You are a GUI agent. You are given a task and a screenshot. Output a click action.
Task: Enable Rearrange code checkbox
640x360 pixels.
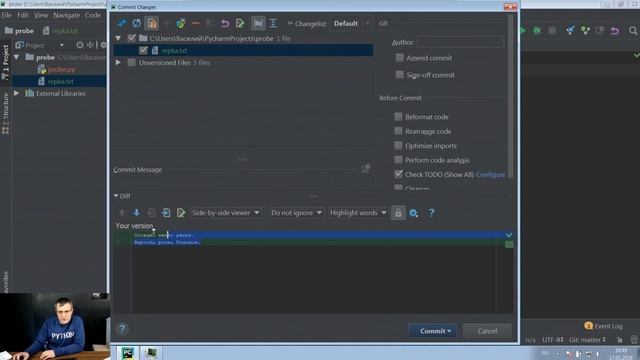398,131
